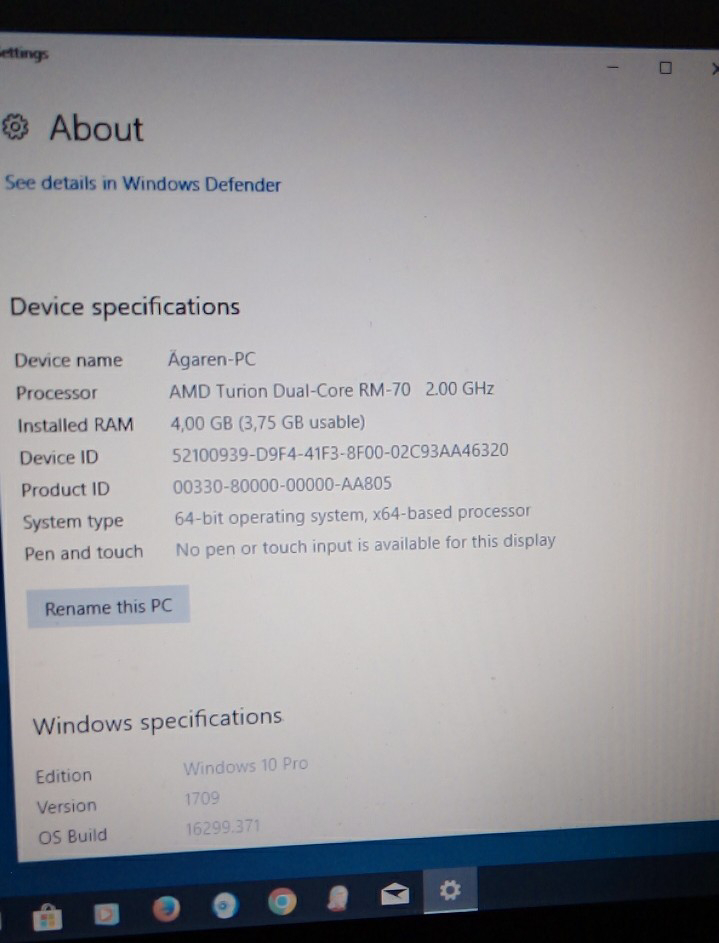Select the Device ID value 52100939-D9F4
719x943 pixels.
(340, 452)
